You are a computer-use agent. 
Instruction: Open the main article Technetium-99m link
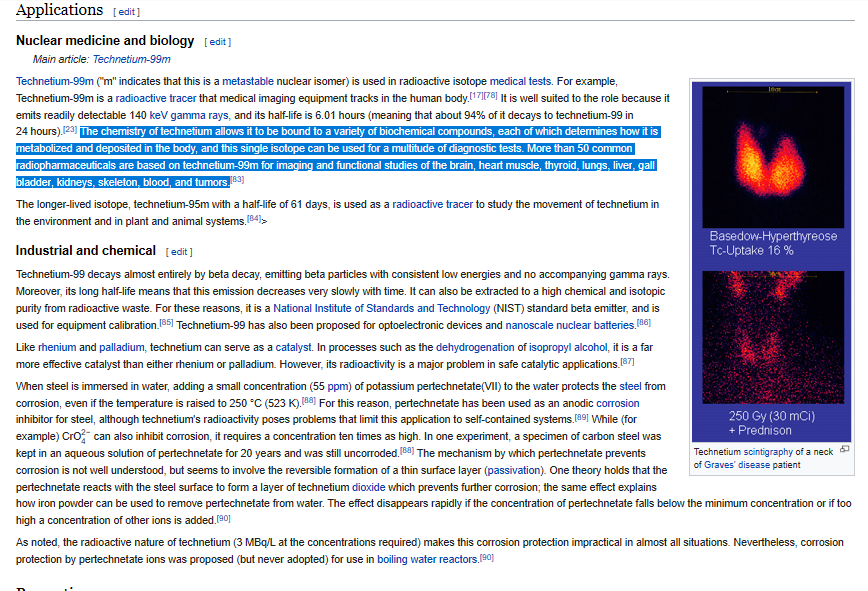coord(132,59)
